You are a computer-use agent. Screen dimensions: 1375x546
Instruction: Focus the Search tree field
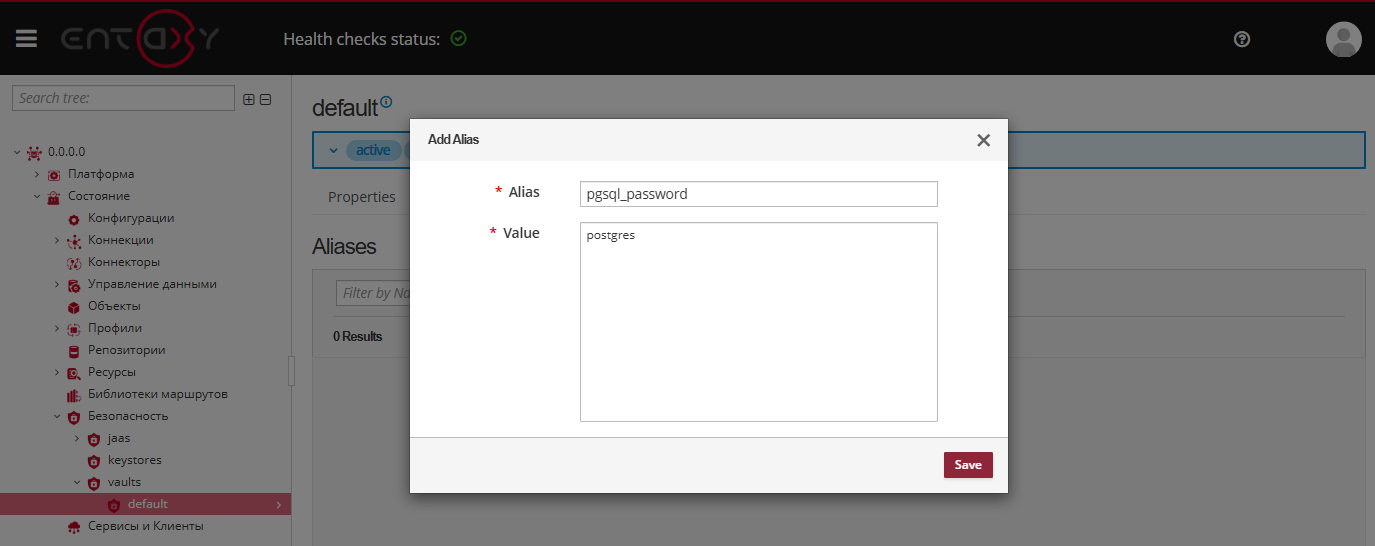123,98
